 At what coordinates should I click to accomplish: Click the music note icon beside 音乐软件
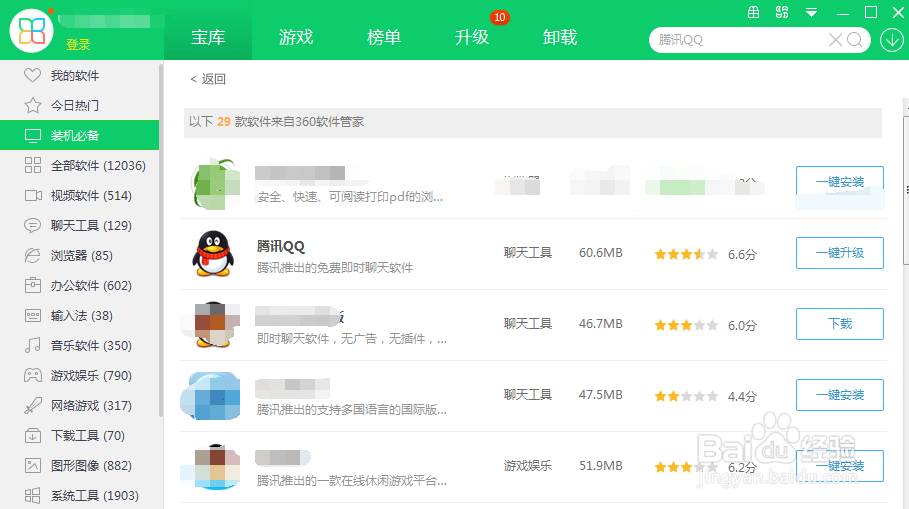click(x=33, y=346)
